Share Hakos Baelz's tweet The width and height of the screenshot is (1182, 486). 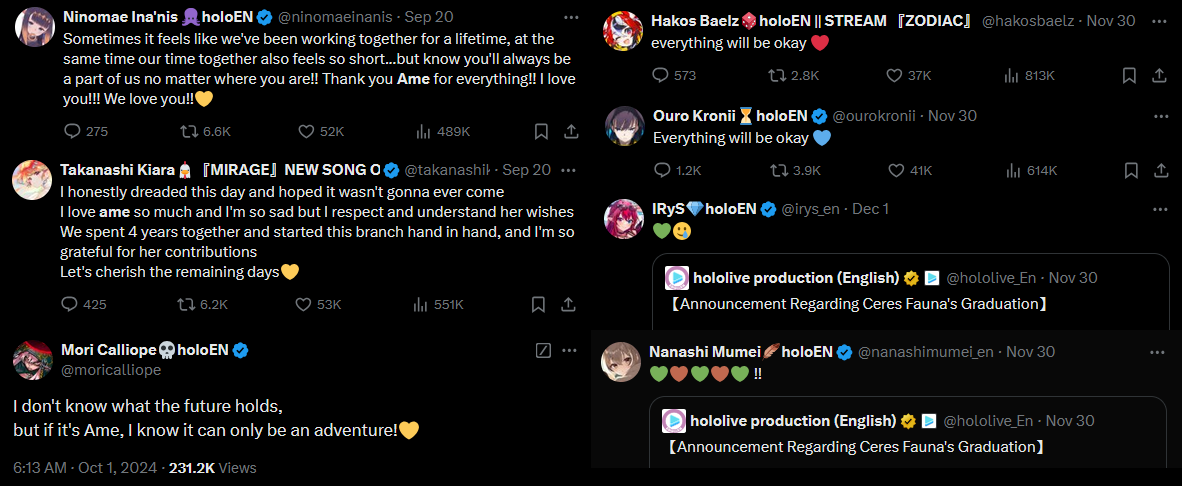1159,75
